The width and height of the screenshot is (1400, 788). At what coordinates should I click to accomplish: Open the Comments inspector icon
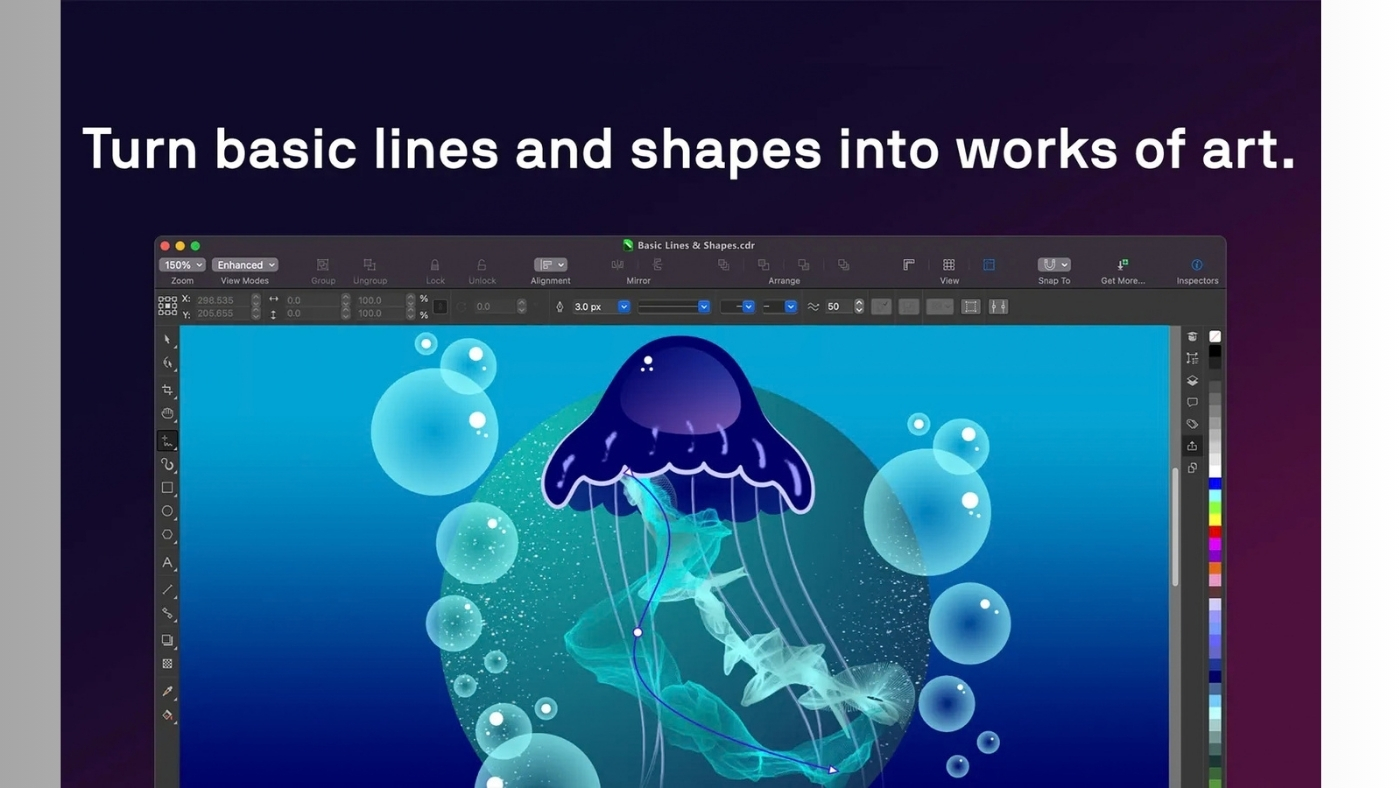[x=1192, y=402]
